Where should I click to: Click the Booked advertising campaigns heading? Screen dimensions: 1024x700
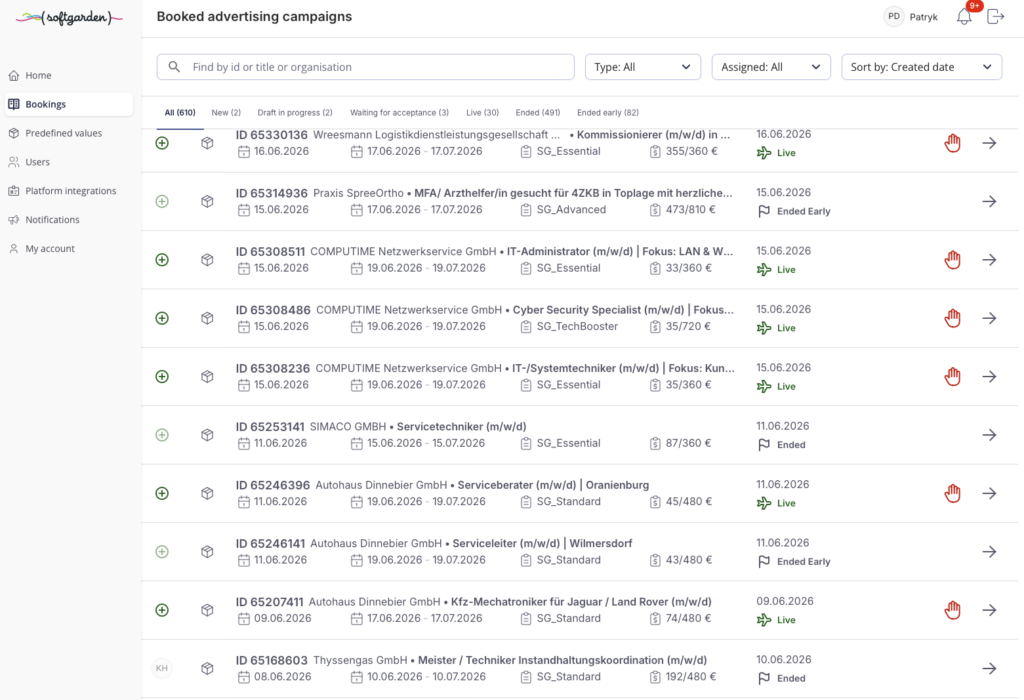tap(254, 17)
